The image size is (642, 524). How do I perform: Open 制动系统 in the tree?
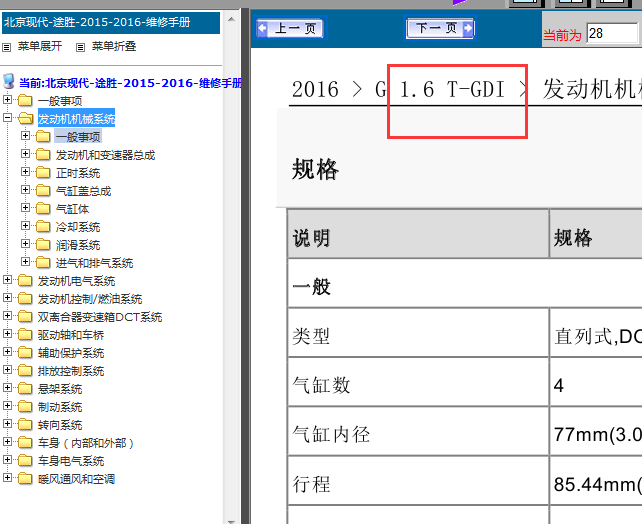(x=60, y=407)
